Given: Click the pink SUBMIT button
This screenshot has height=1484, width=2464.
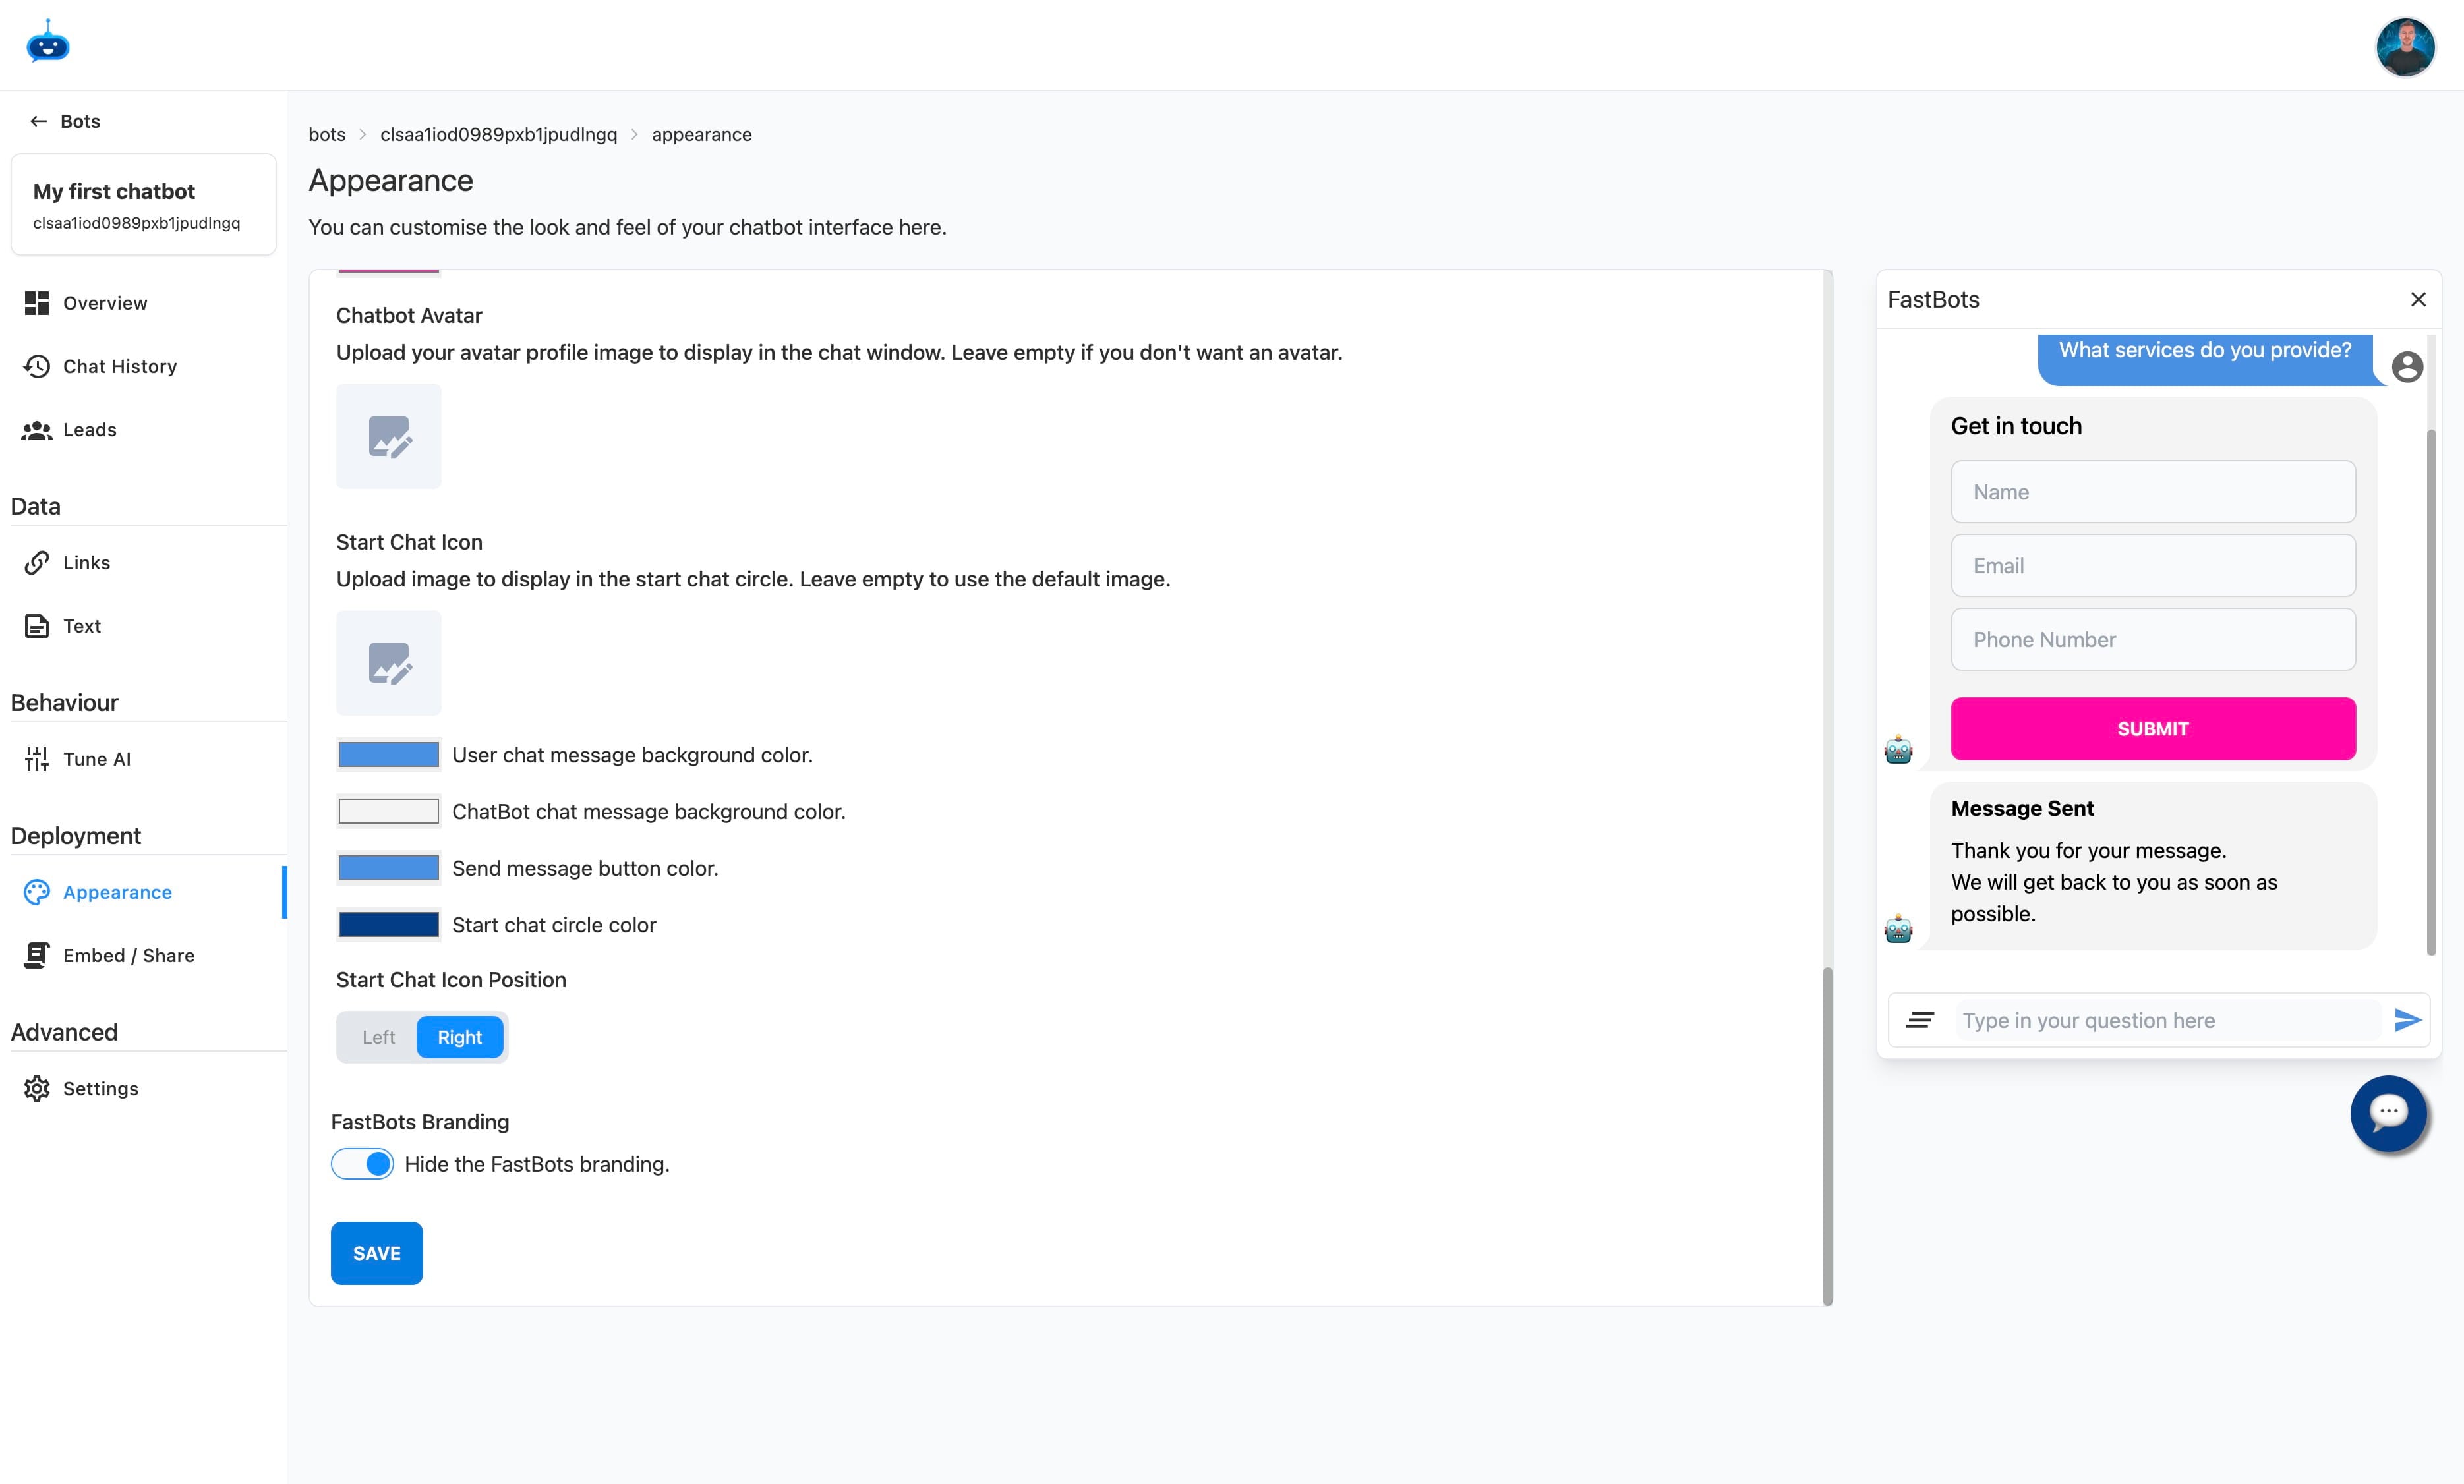Looking at the screenshot, I should point(2152,729).
